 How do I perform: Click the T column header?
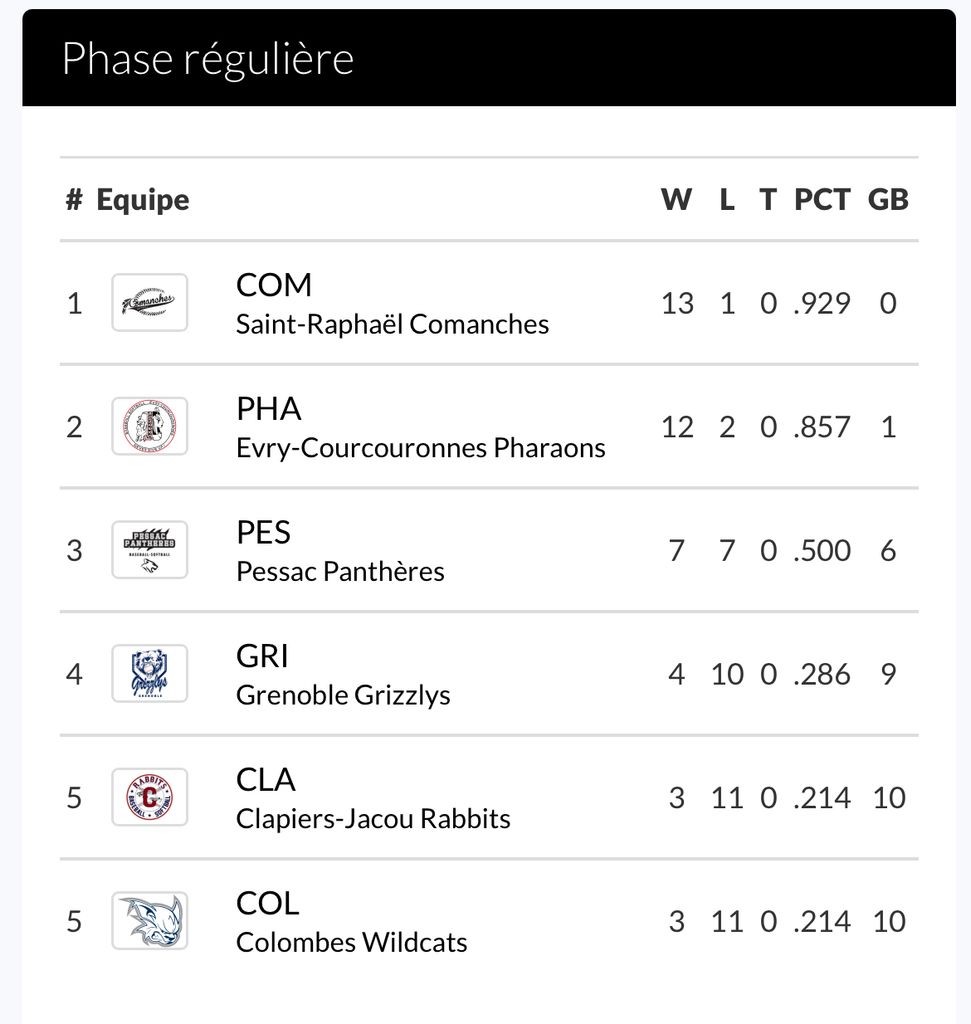[767, 200]
